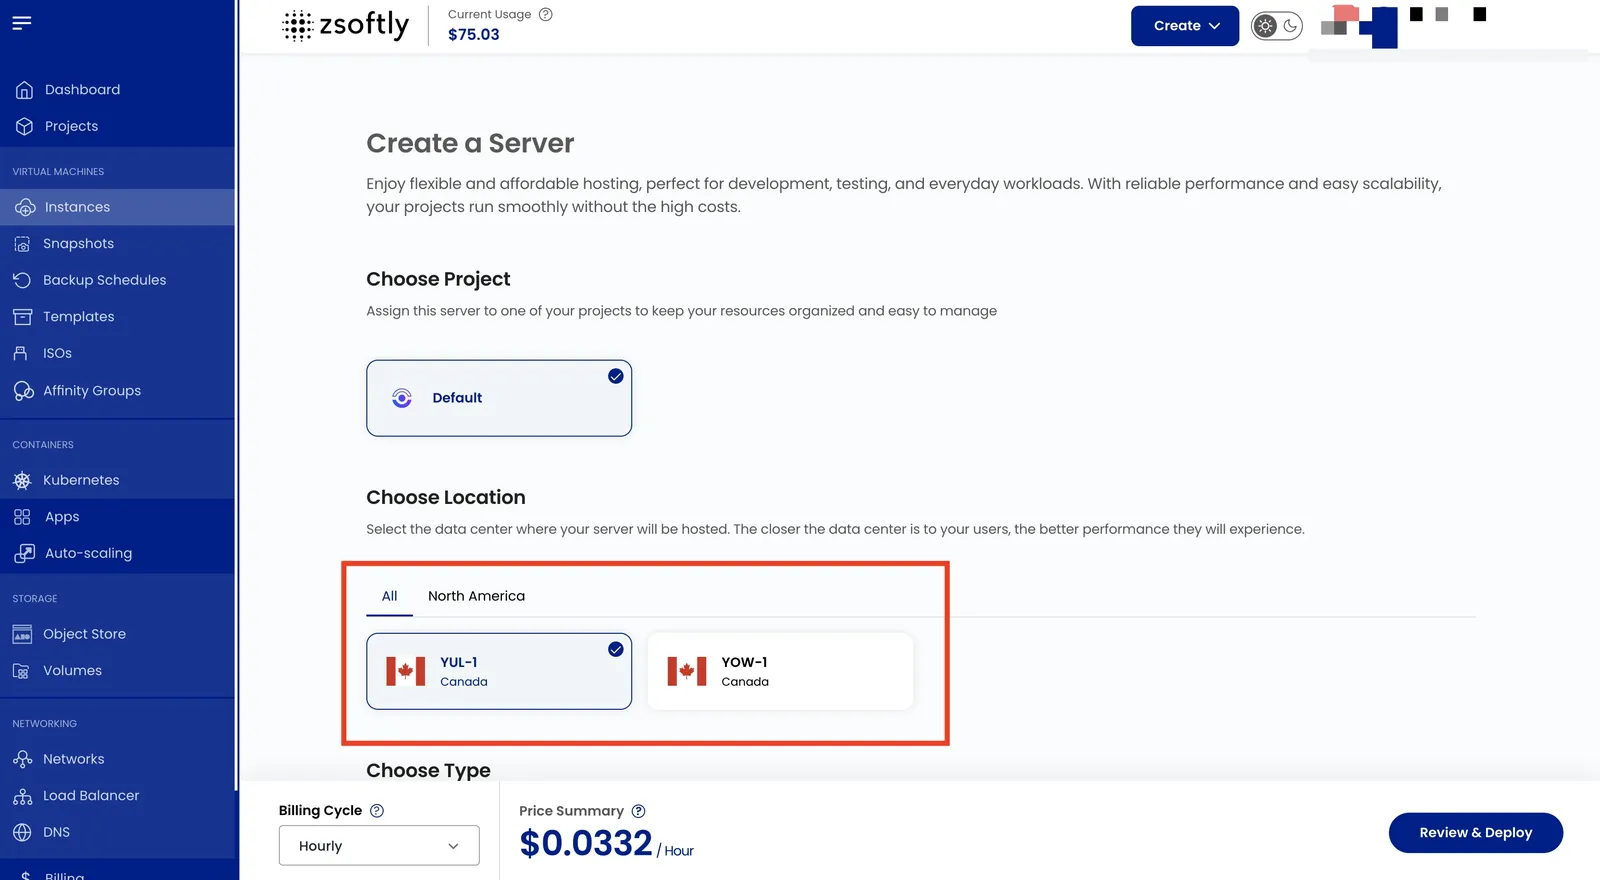Select the All locations tab

pyautogui.click(x=389, y=596)
